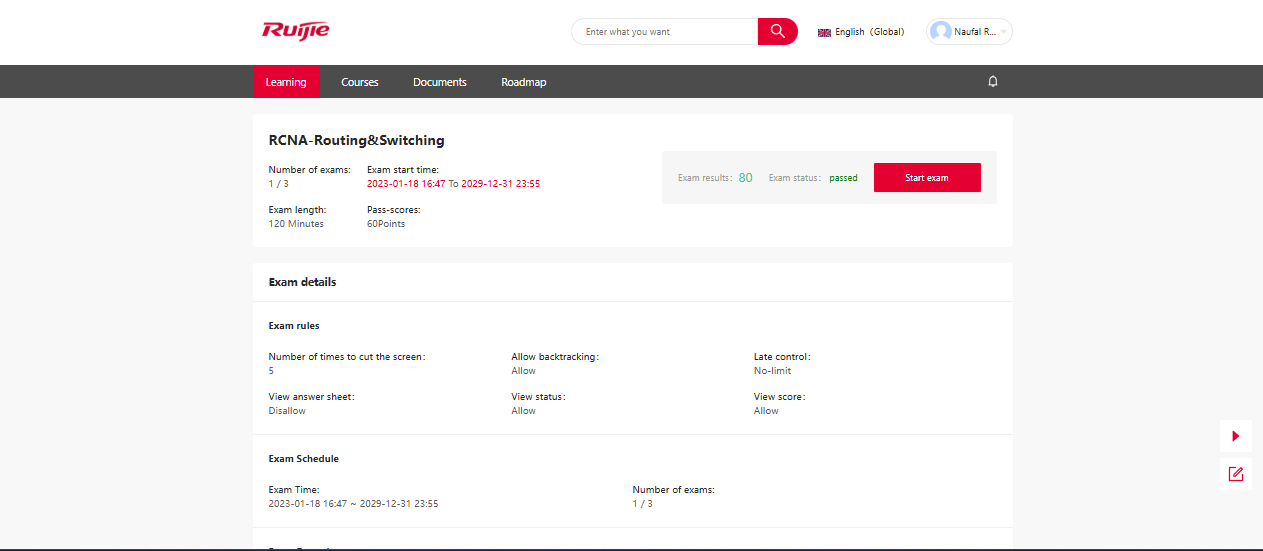The image size is (1263, 551).
Task: Go to the Courses tab
Action: tap(360, 82)
